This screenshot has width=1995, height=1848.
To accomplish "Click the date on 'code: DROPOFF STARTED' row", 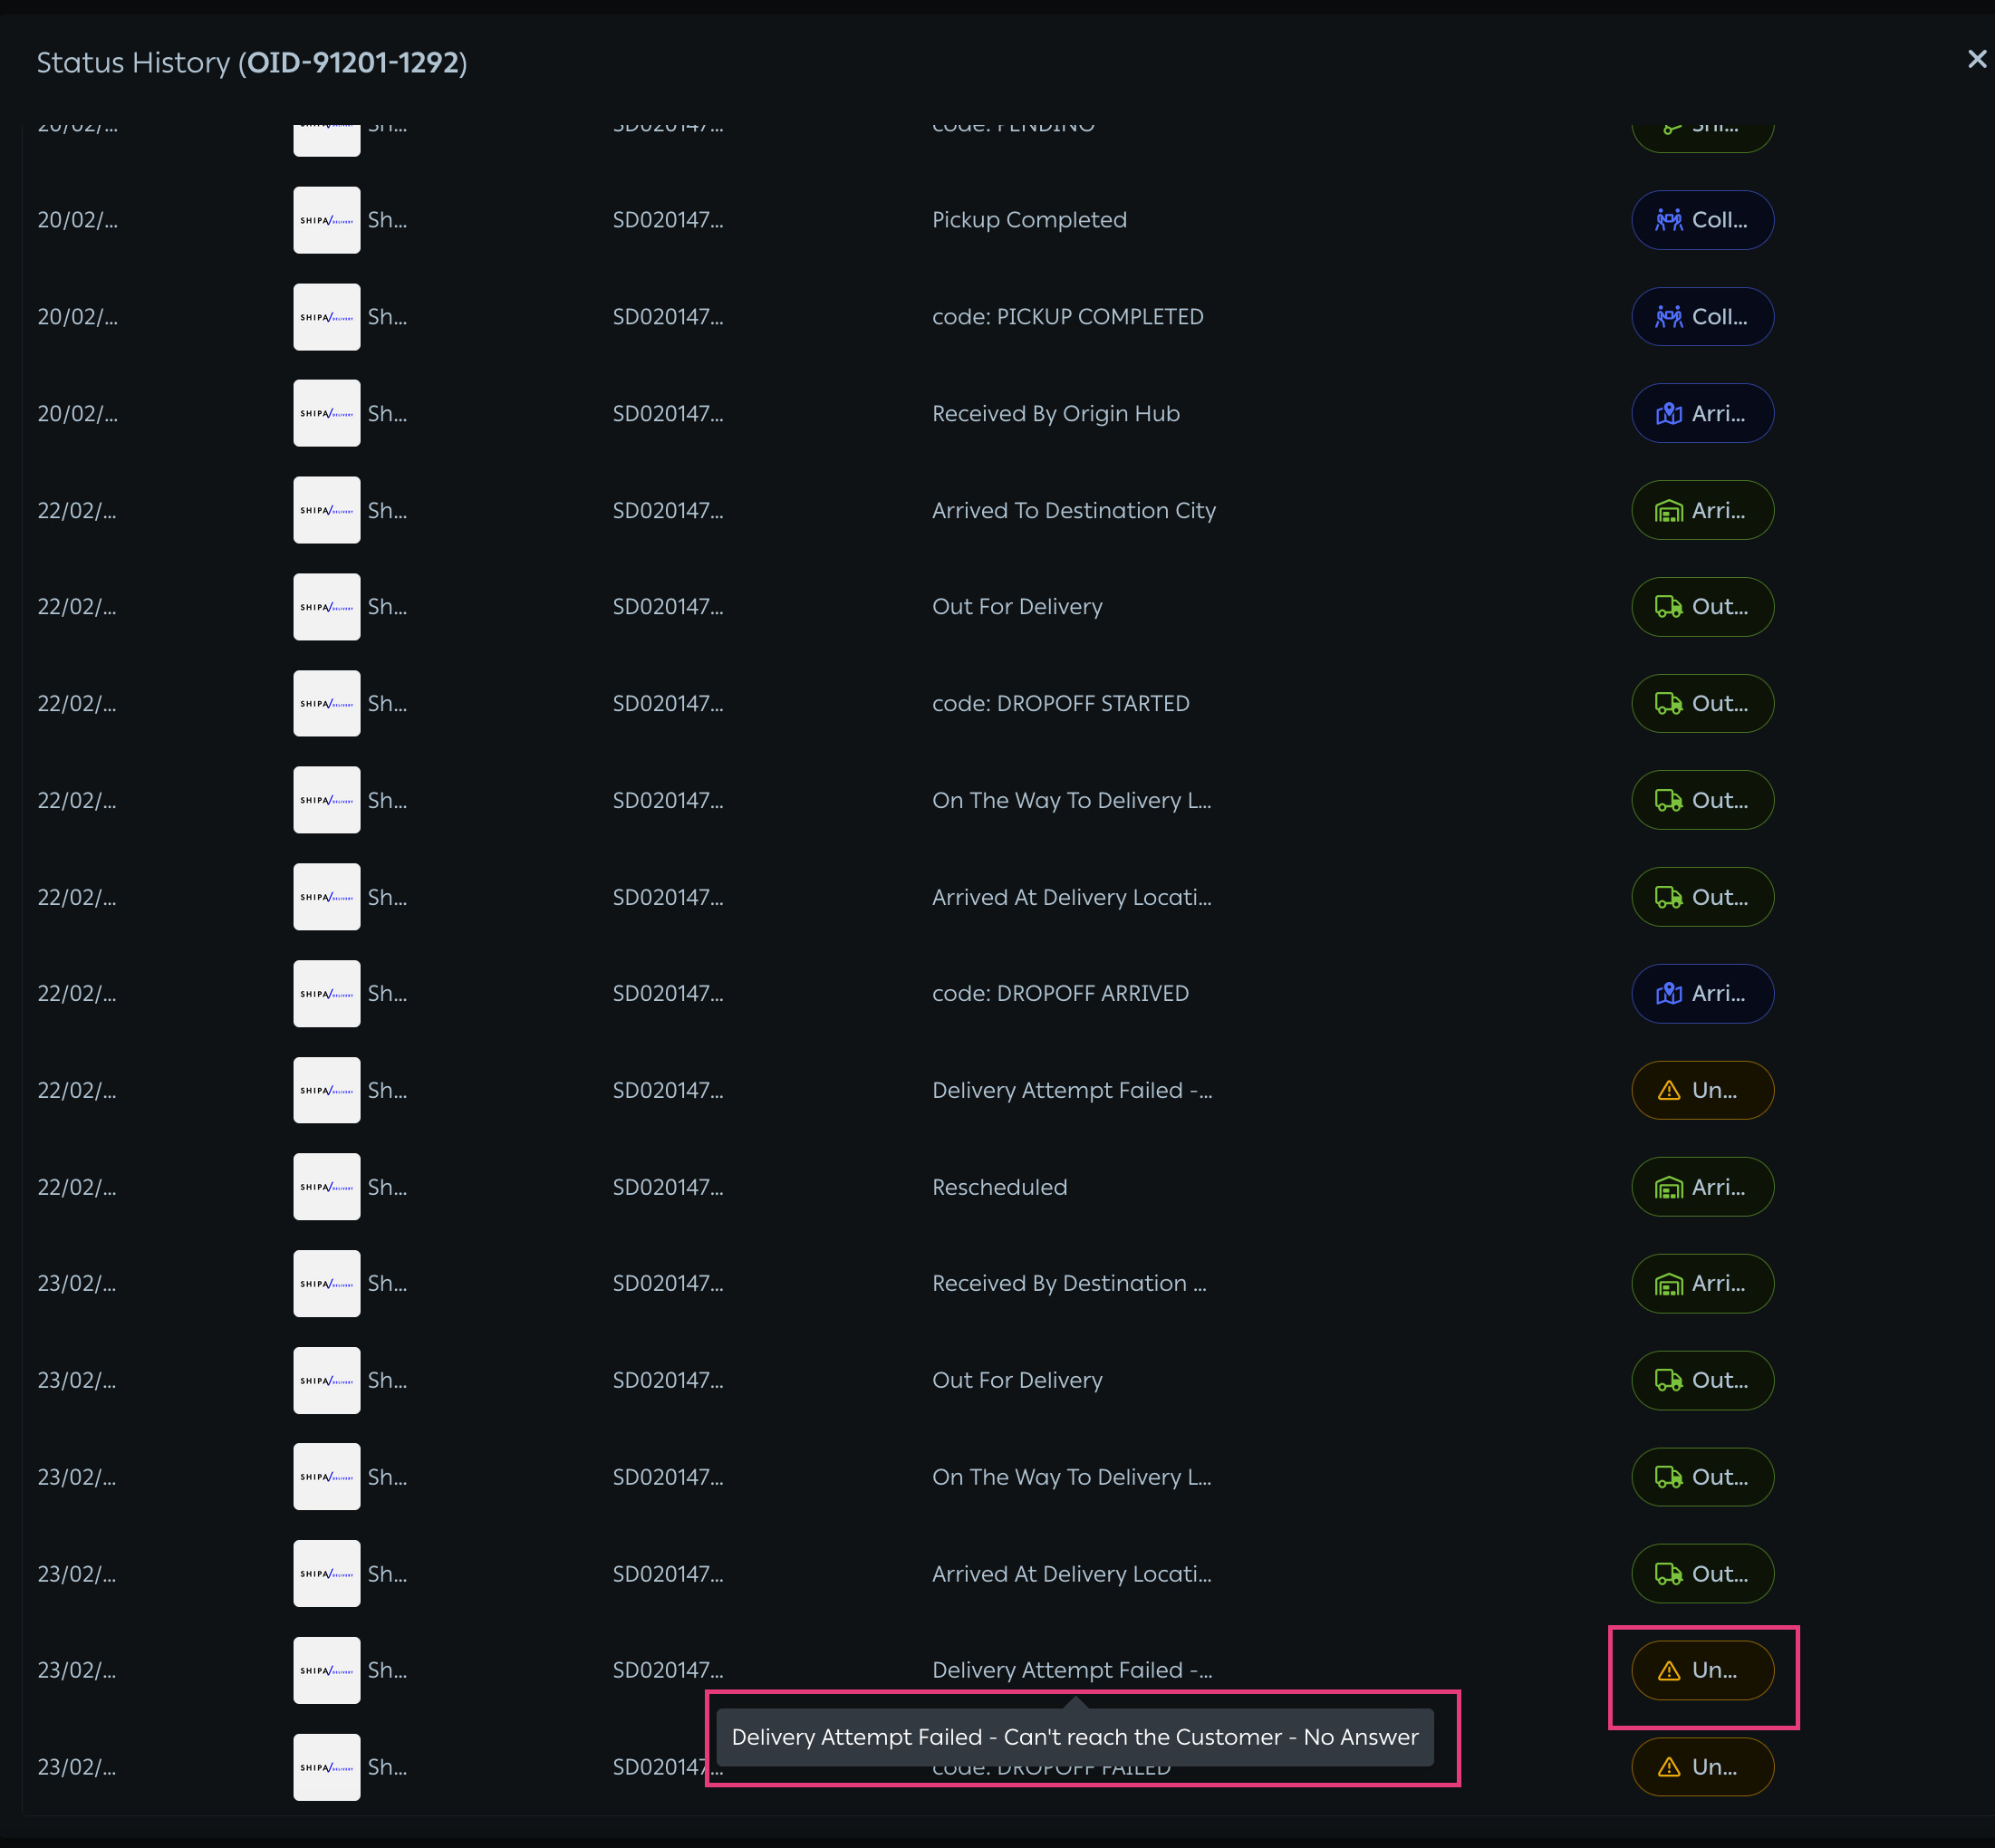I will (x=77, y=703).
